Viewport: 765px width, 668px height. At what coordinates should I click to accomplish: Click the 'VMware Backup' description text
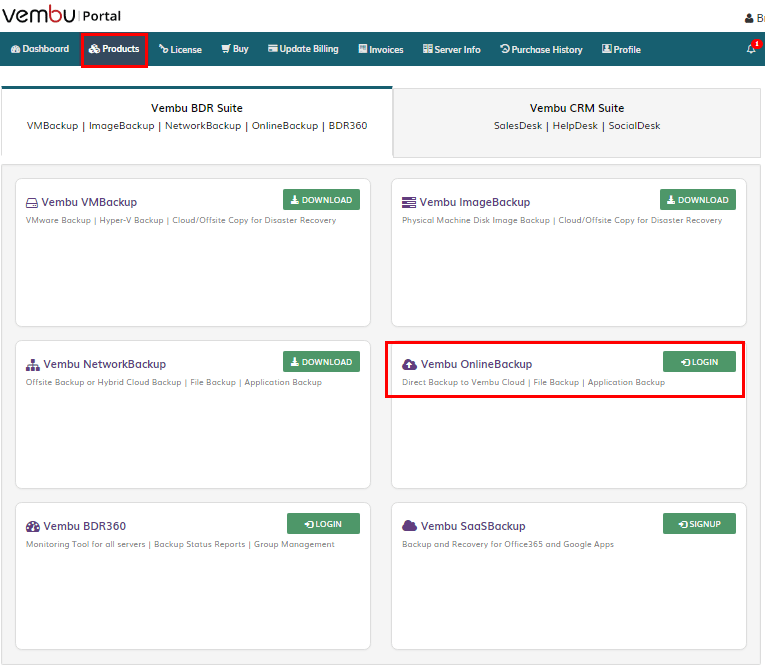tap(58, 220)
